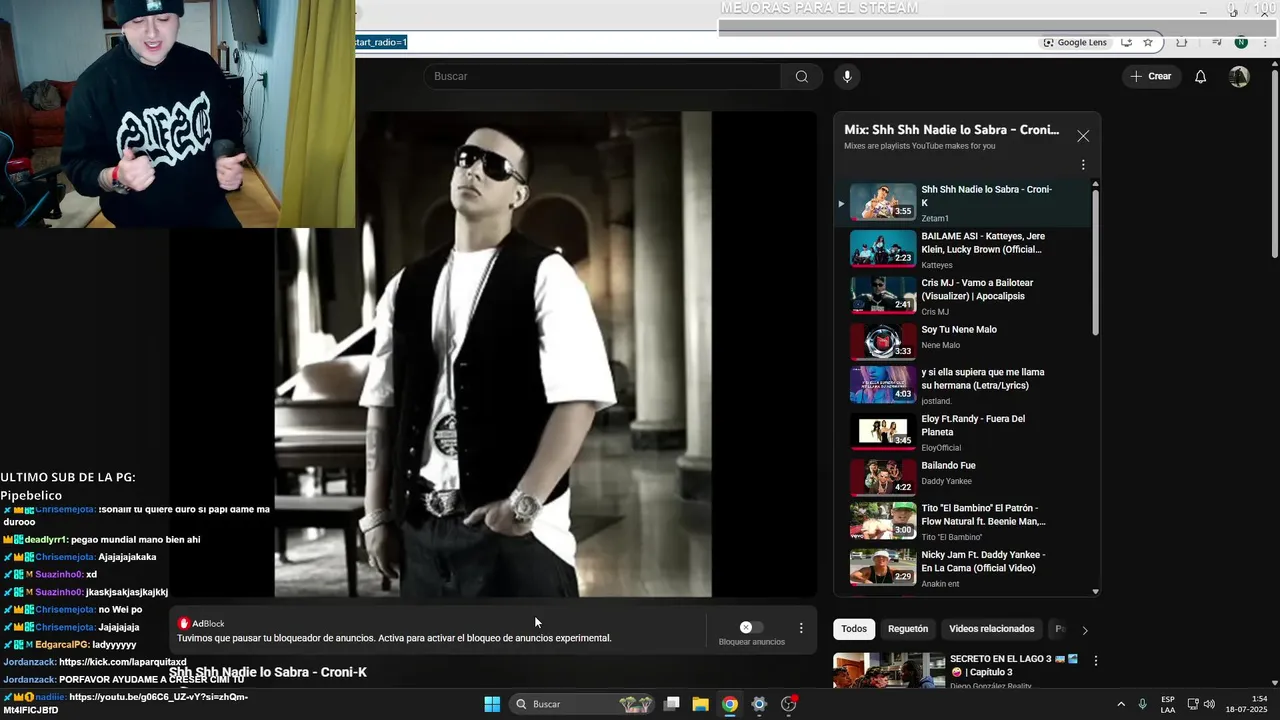The width and height of the screenshot is (1280, 720).
Task: Open YouTube notifications bell
Action: 1201,77
